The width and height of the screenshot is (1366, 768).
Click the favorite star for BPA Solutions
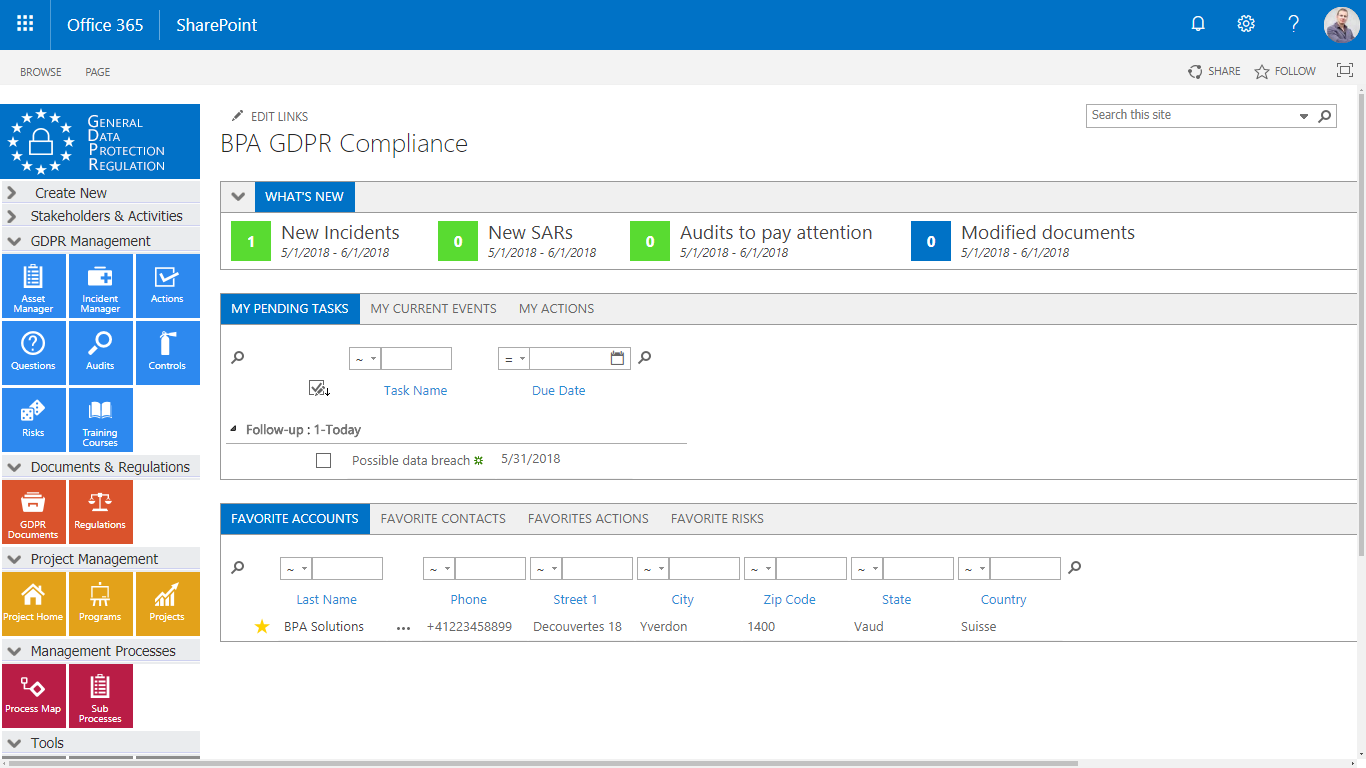point(262,627)
